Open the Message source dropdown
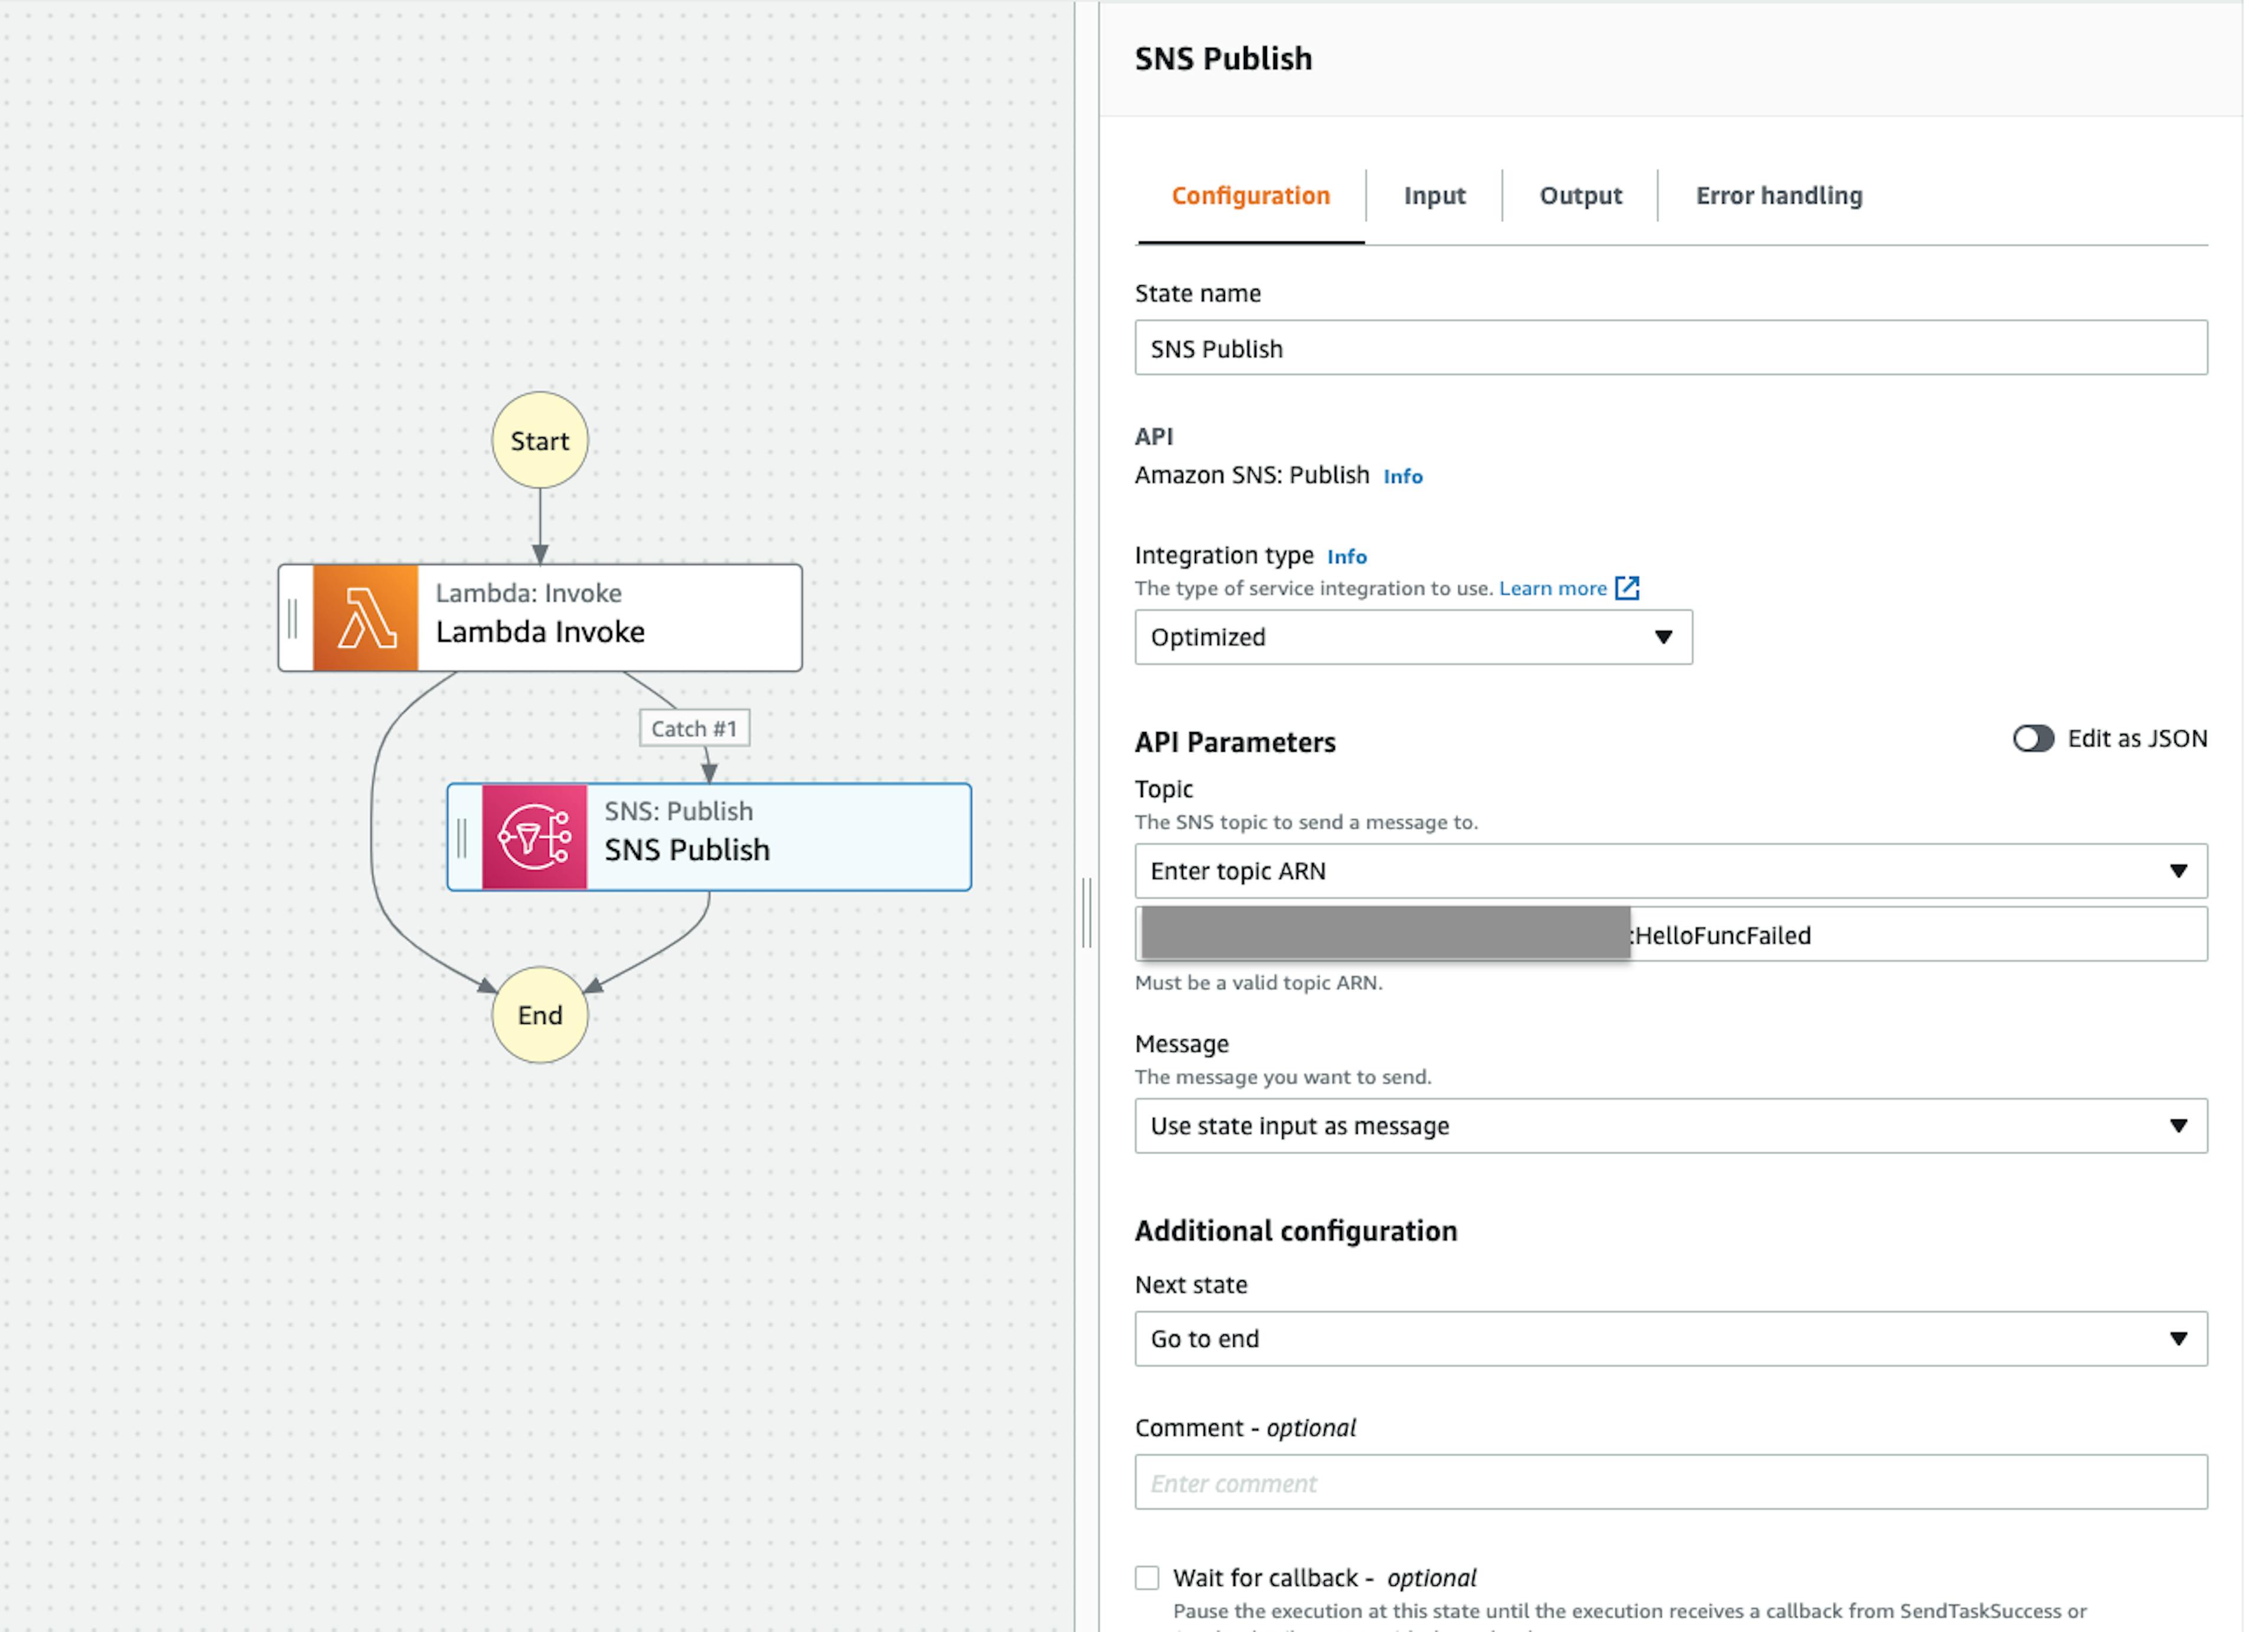The height and width of the screenshot is (1632, 2268). (1670, 1126)
